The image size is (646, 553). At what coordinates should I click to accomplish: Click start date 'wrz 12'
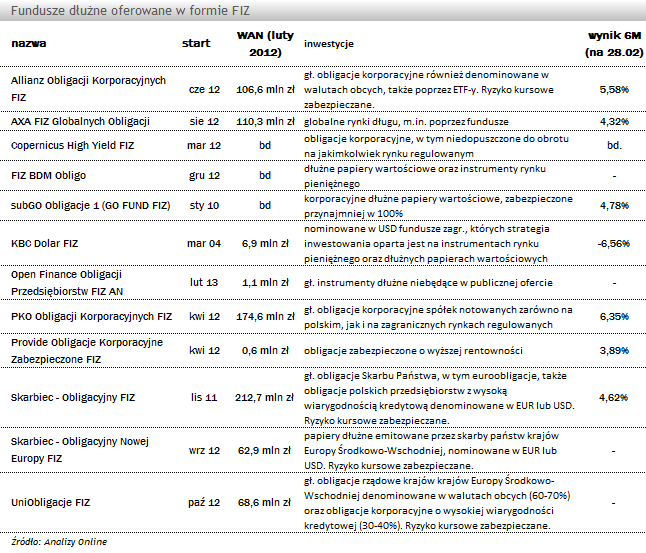point(204,450)
